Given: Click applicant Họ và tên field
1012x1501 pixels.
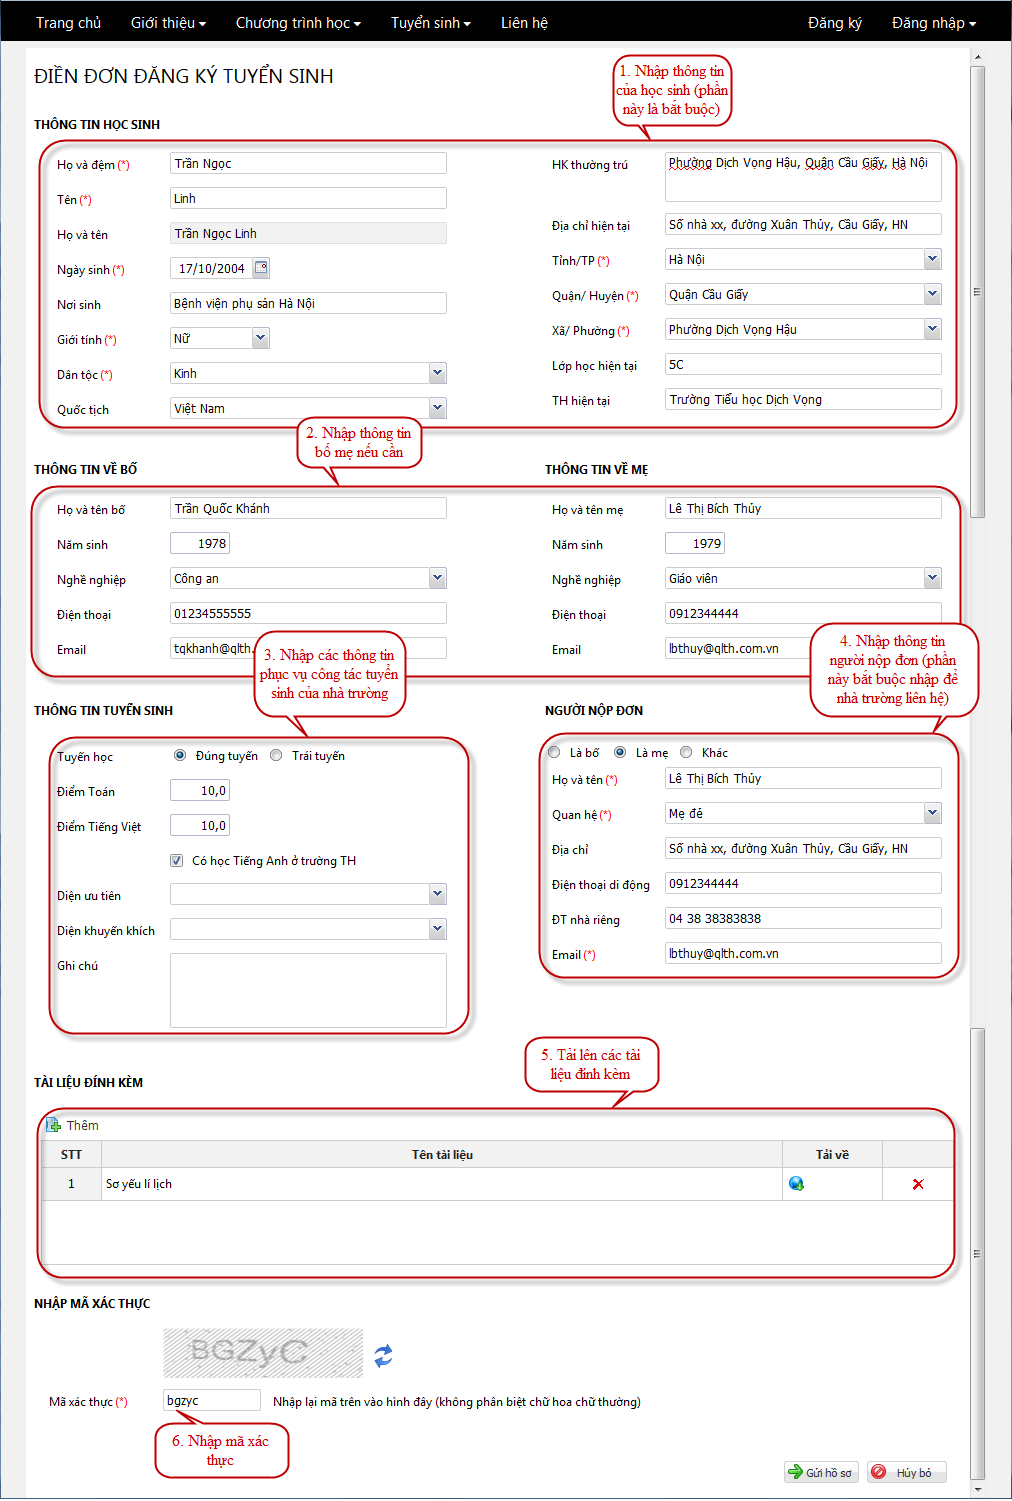Looking at the screenshot, I should (x=803, y=778).
